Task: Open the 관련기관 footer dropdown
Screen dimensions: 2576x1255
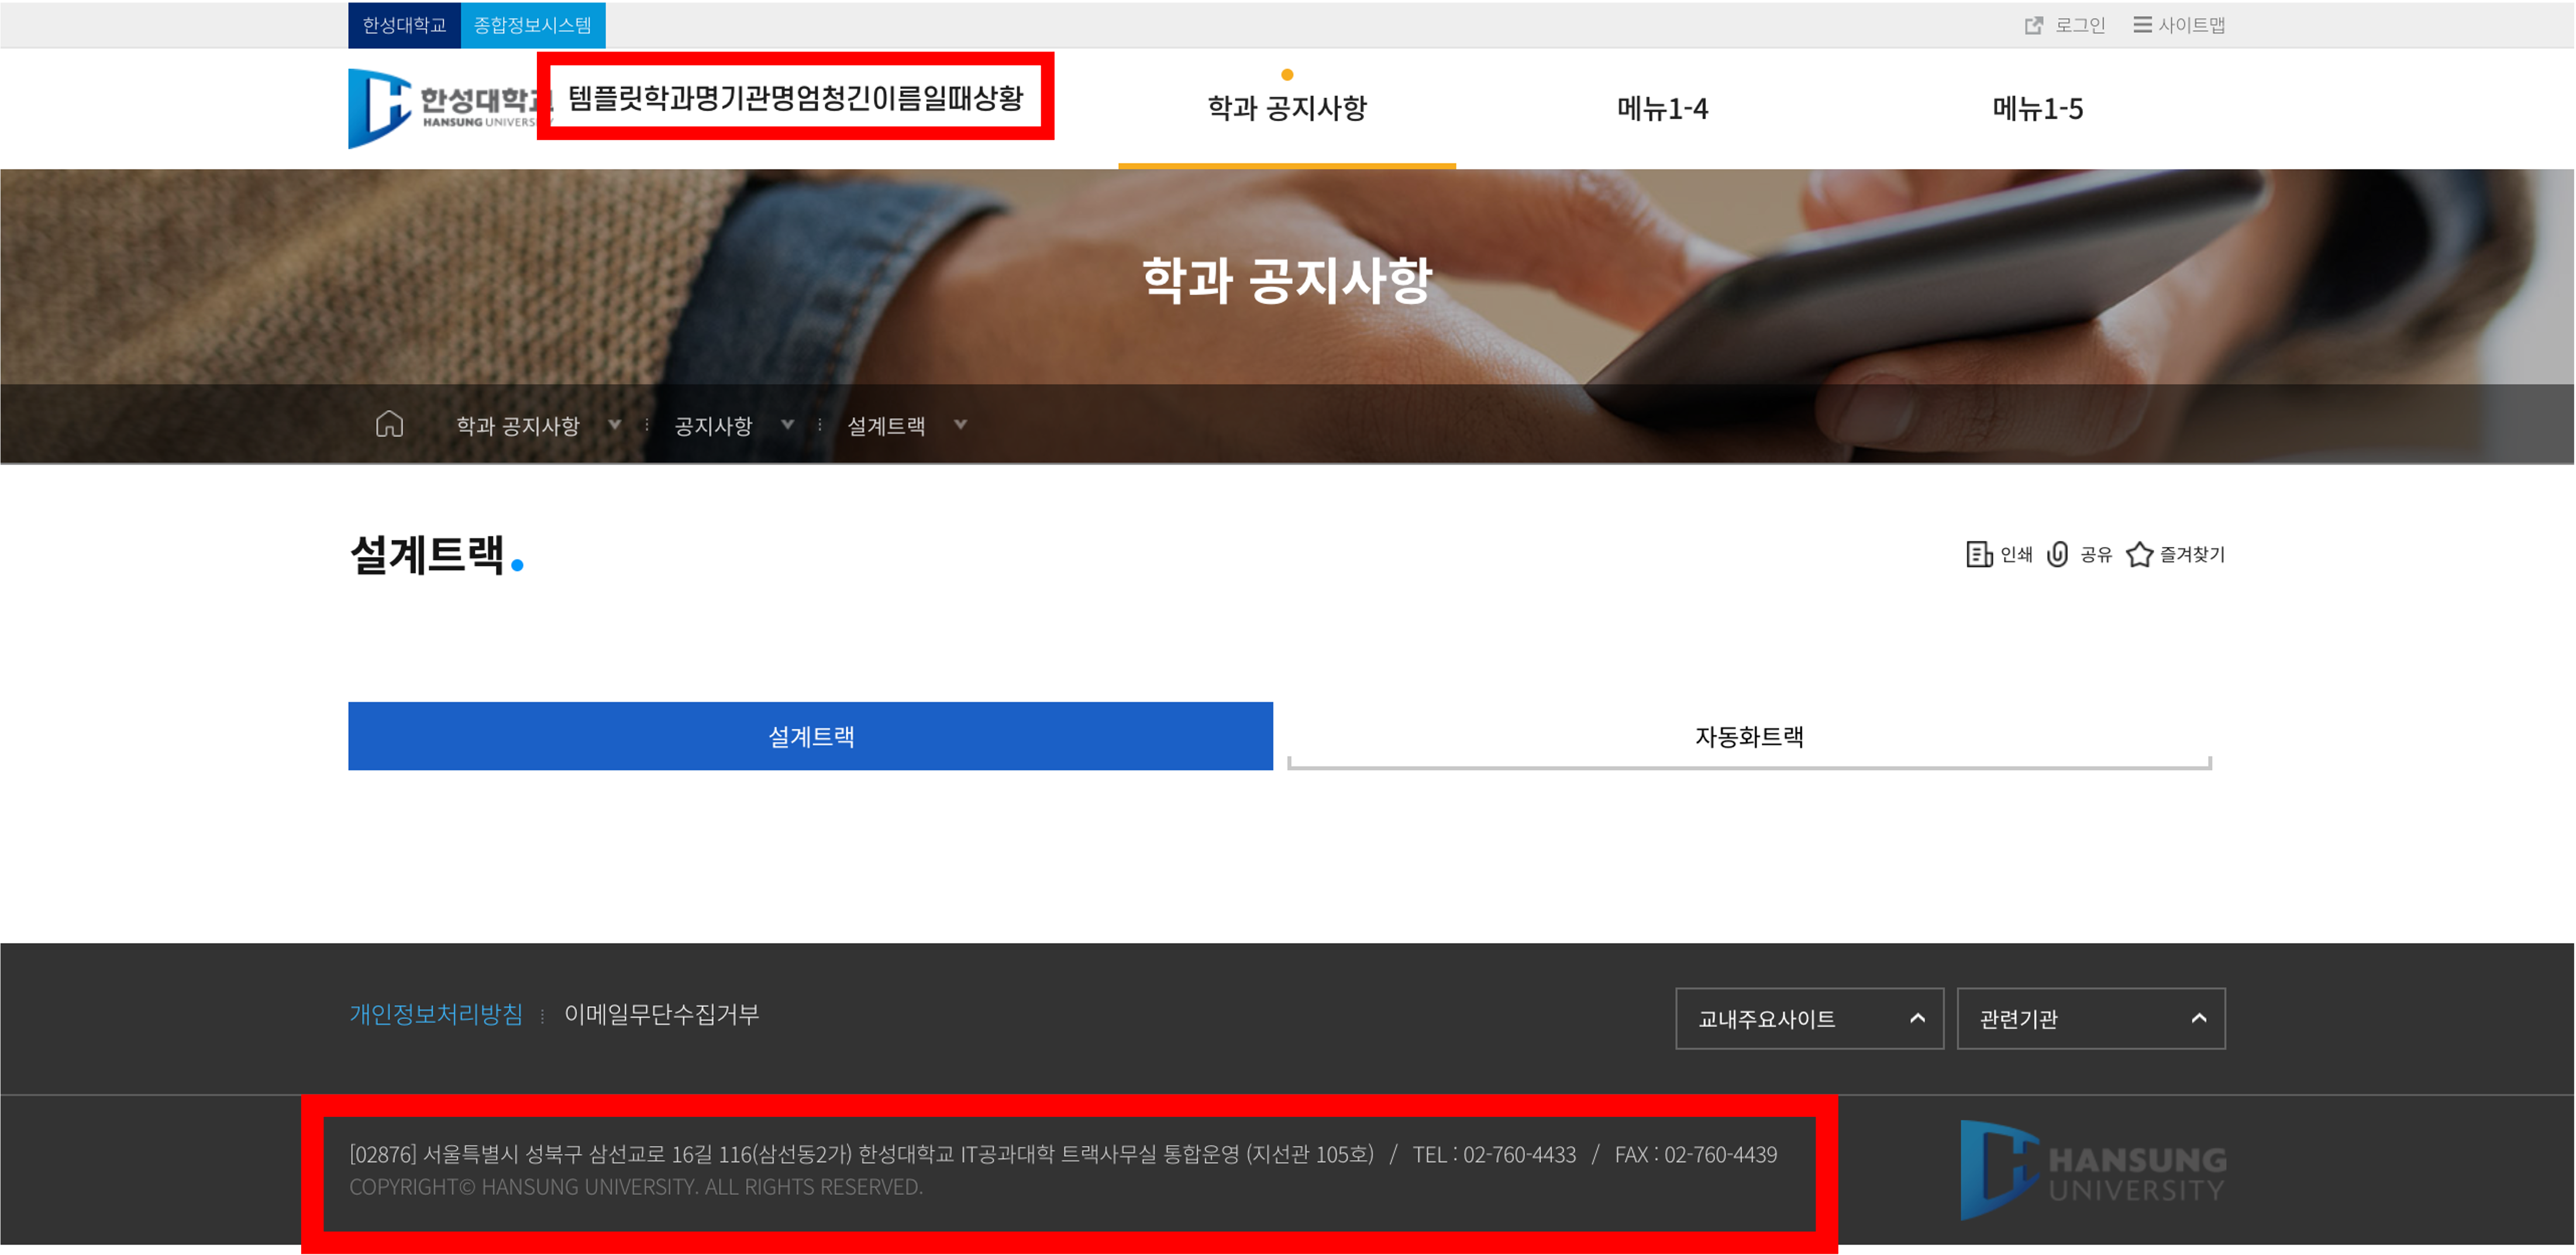Action: pyautogui.click(x=2090, y=1019)
